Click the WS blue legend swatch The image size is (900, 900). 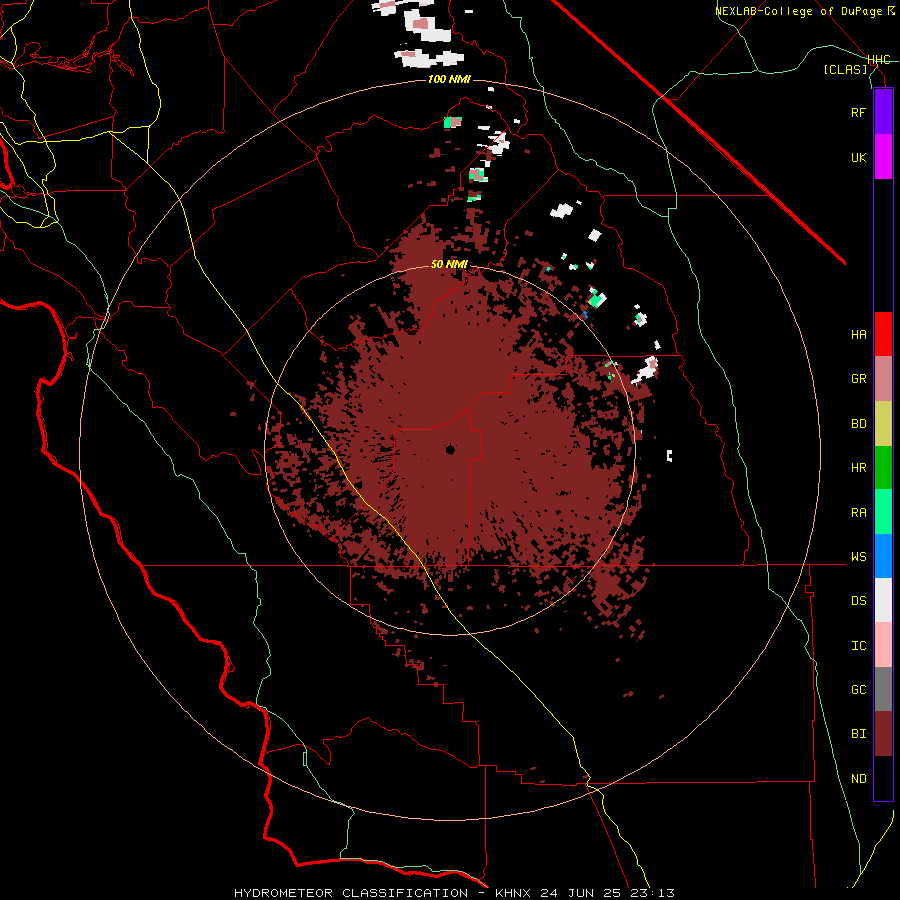[x=883, y=556]
